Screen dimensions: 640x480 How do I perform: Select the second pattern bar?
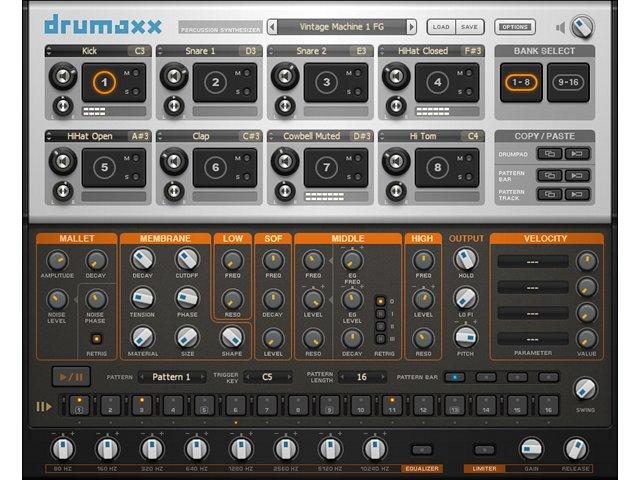(486, 377)
